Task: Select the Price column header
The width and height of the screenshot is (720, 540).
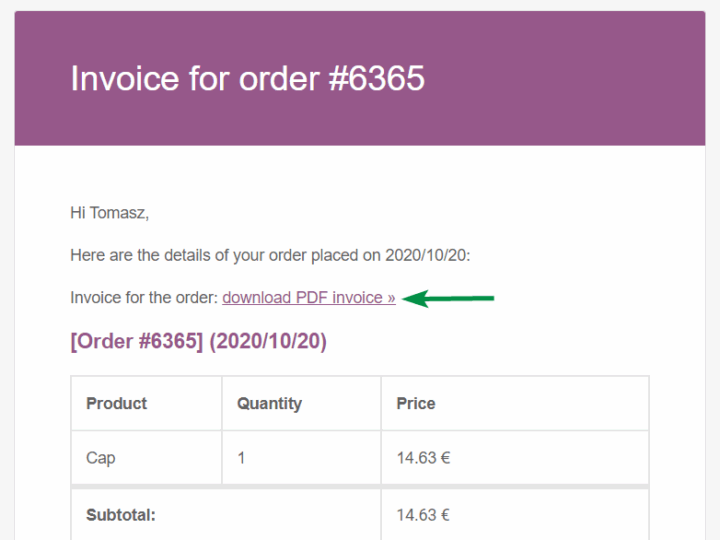Action: [415, 403]
